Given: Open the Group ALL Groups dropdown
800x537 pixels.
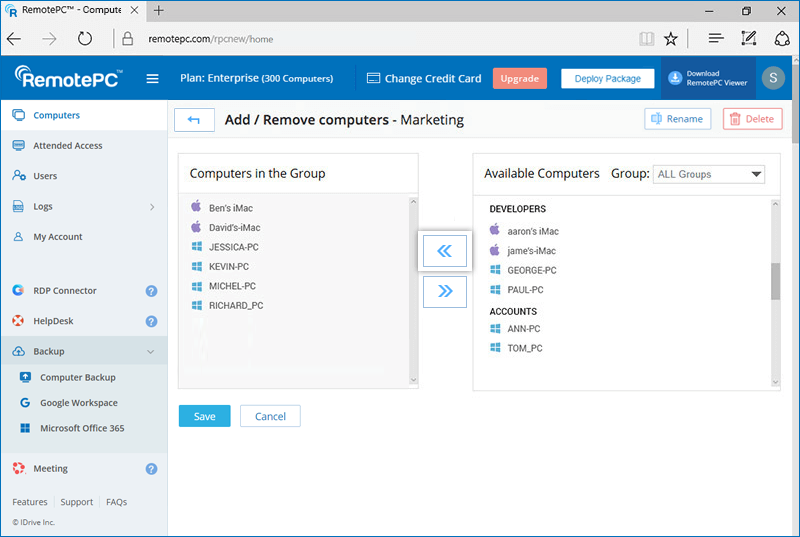Looking at the screenshot, I should point(708,174).
